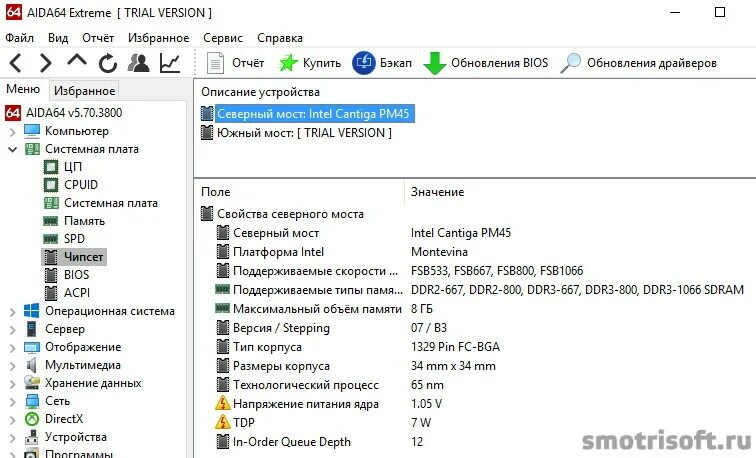Open user management icon in toolbar
Viewport: 756px width, 458px height.
138,63
